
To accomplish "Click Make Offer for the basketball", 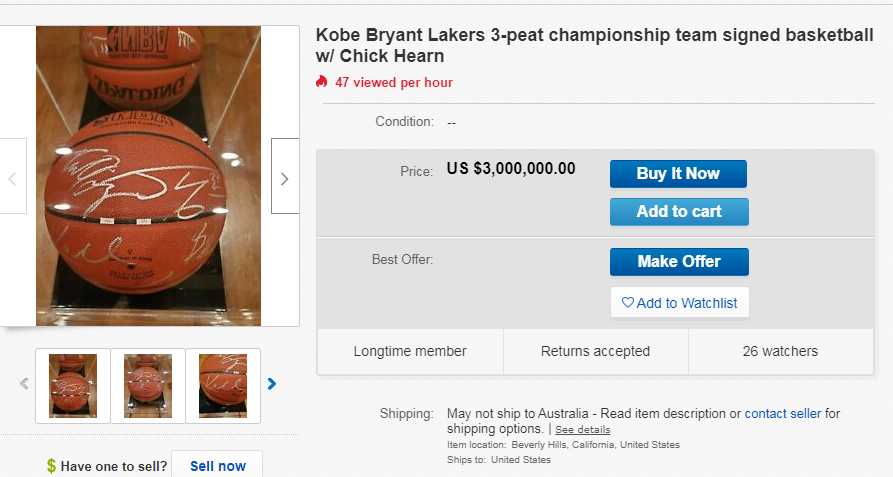I will [x=679, y=261].
